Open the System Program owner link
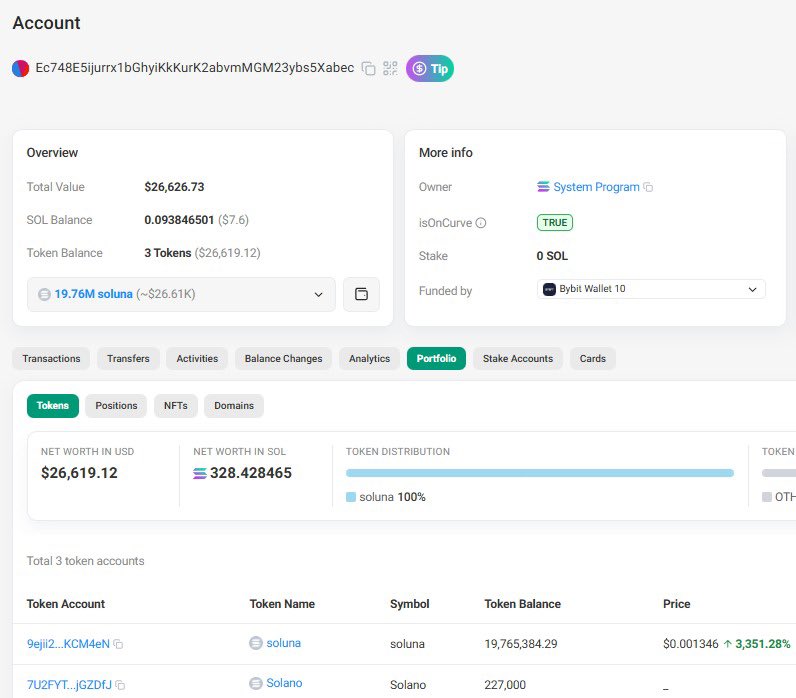Image resolution: width=796 pixels, height=698 pixels. 596,187
